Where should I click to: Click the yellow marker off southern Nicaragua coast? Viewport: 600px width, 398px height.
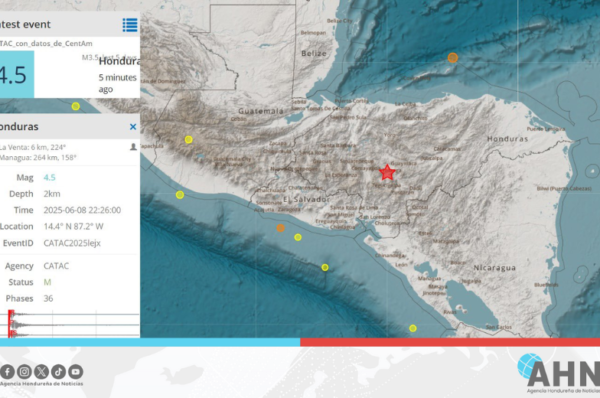click(412, 328)
